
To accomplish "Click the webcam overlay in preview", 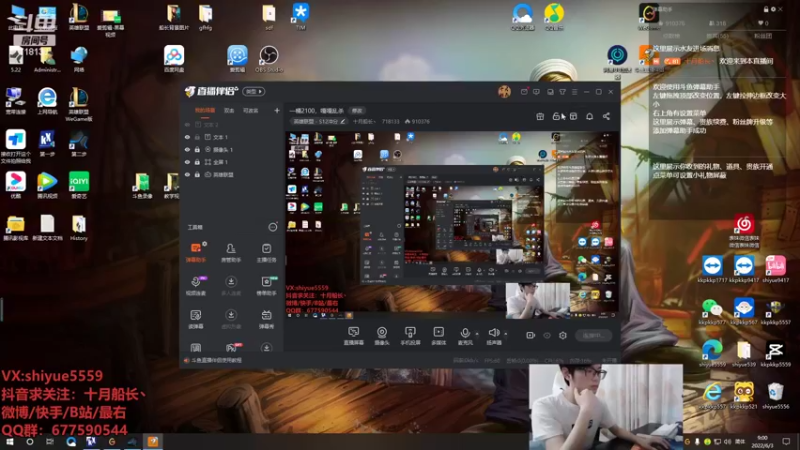I will click(x=537, y=299).
